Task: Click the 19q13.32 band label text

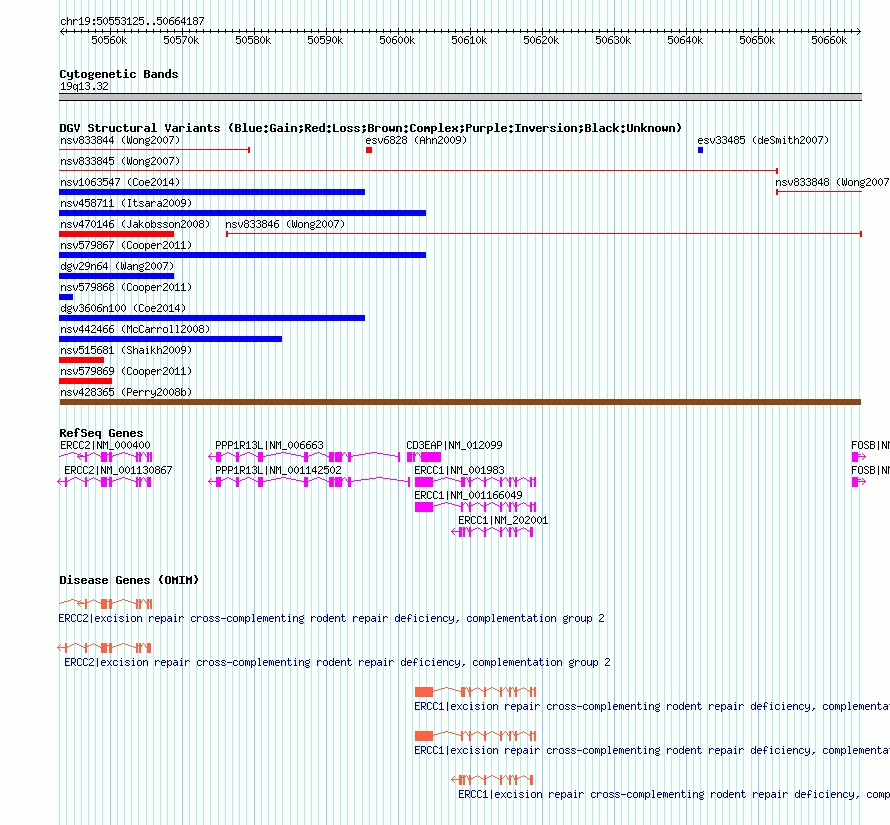Action: 84,86
